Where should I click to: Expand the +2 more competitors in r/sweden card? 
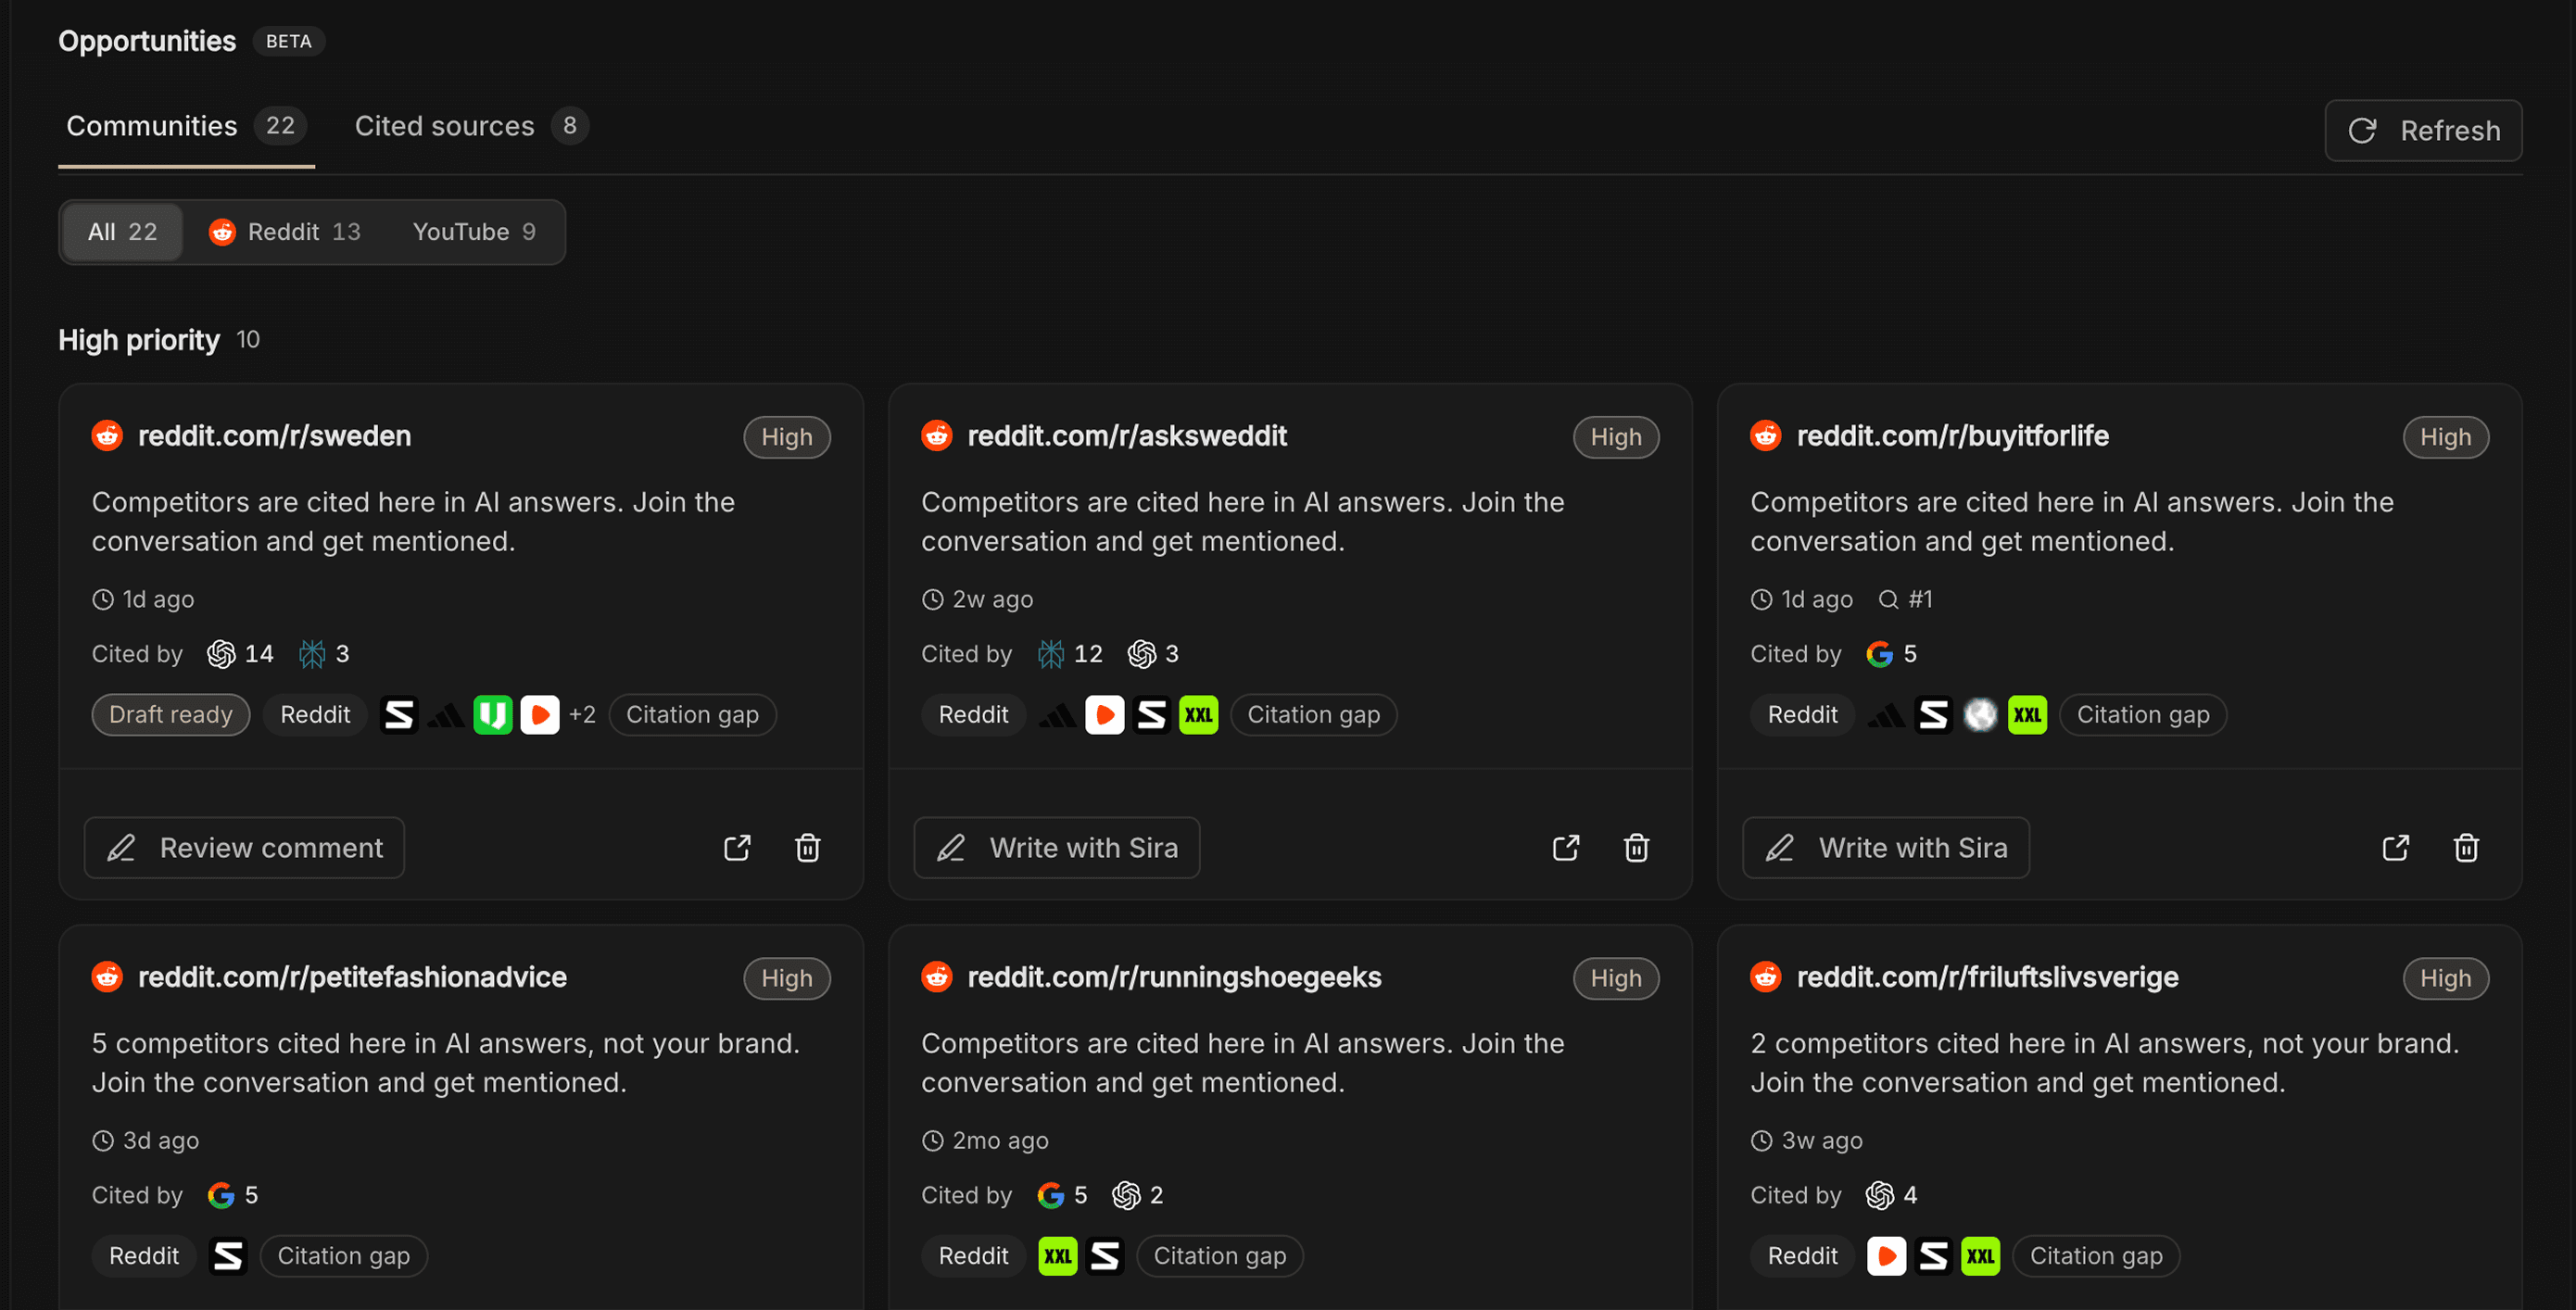tap(582, 715)
